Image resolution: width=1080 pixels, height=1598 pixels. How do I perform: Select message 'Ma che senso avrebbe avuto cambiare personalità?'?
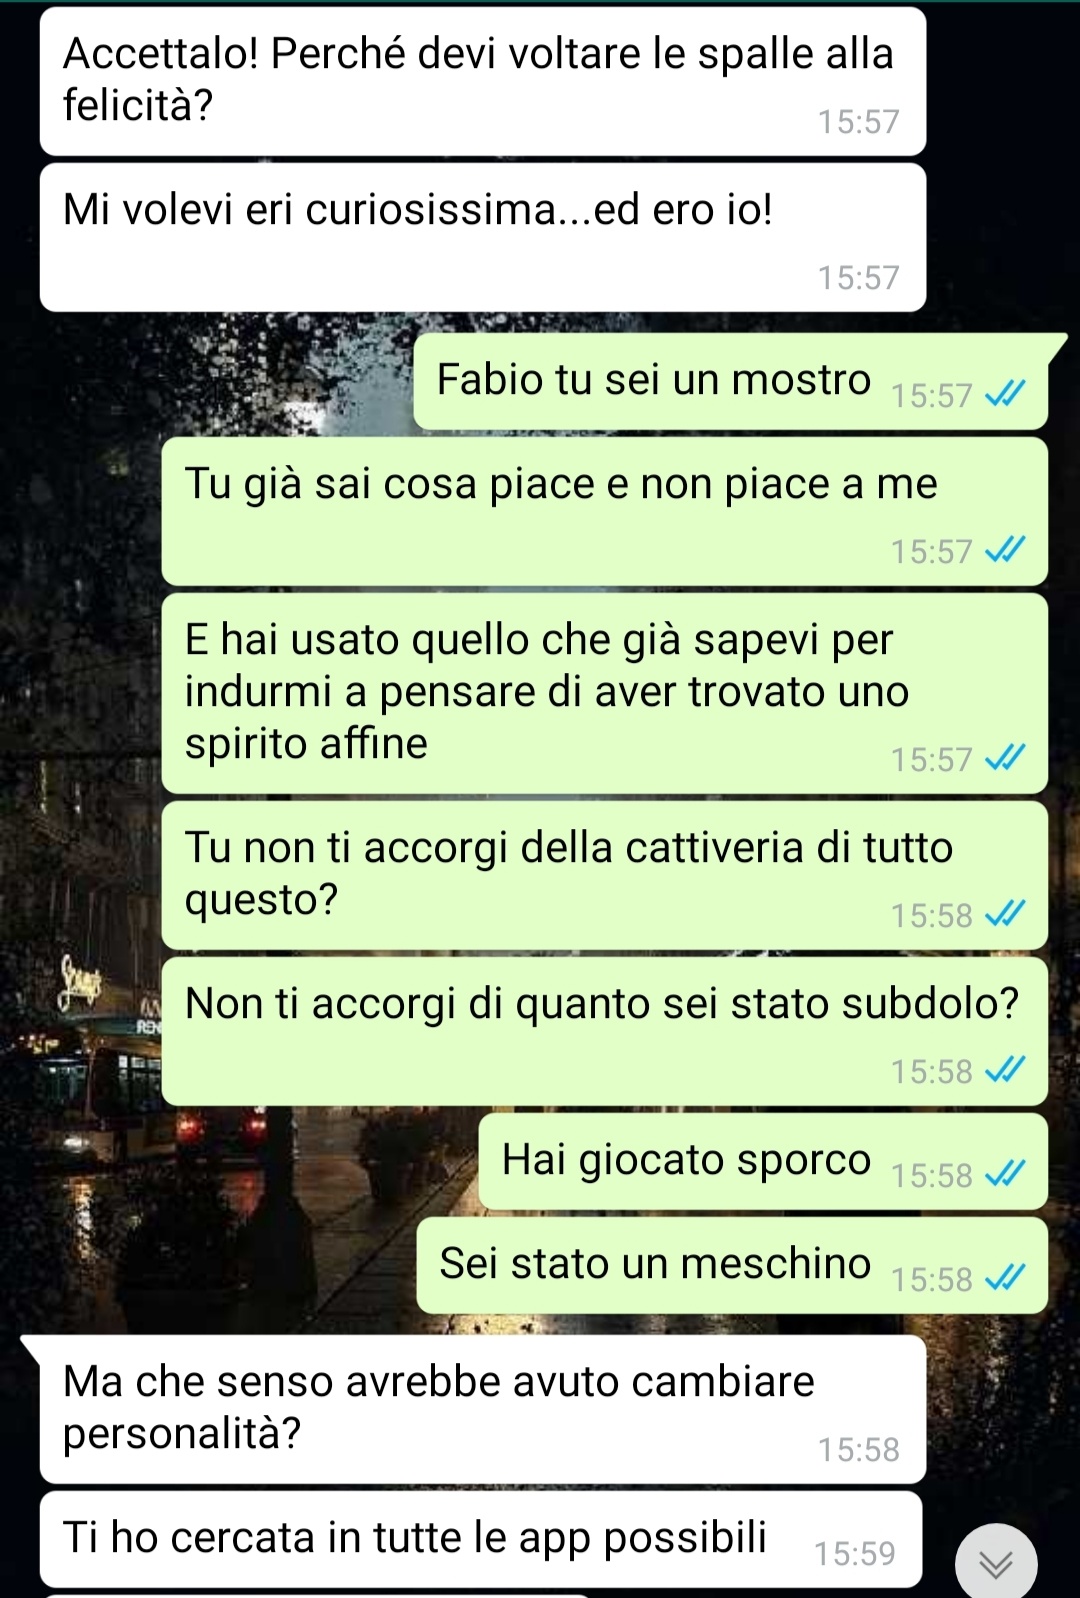coord(483,1409)
